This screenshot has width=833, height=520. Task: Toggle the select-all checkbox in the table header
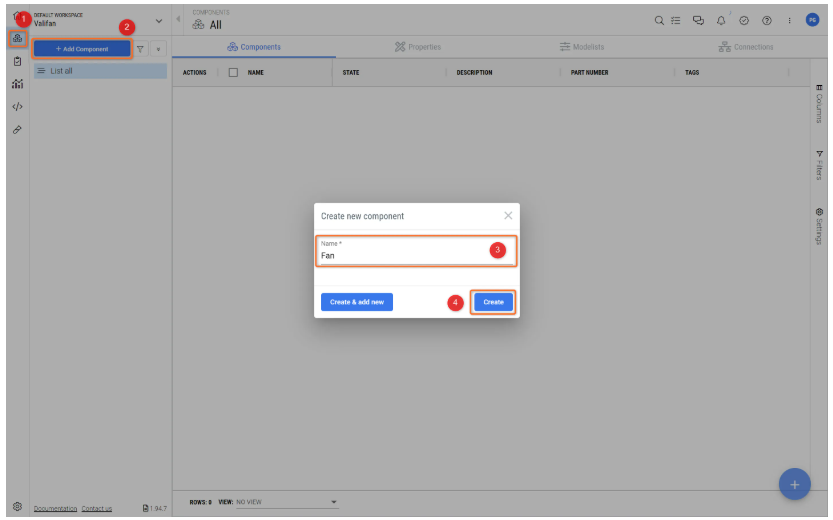[x=233, y=72]
